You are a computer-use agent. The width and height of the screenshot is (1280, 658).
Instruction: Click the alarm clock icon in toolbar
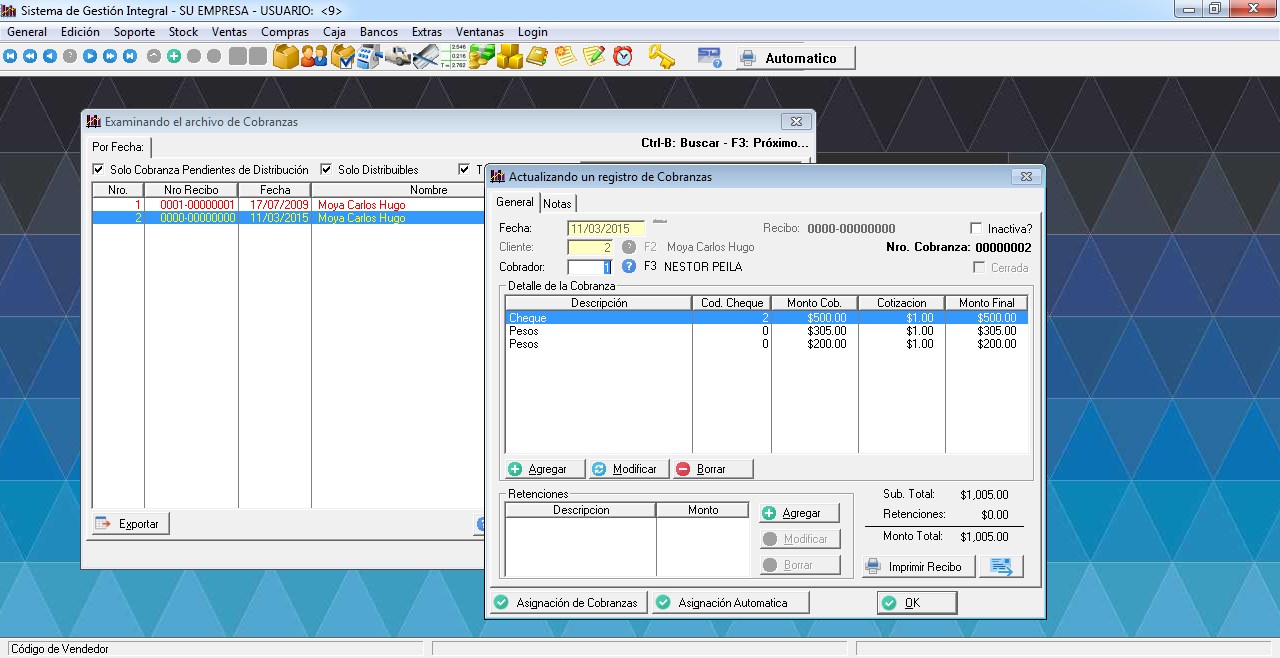click(x=623, y=57)
